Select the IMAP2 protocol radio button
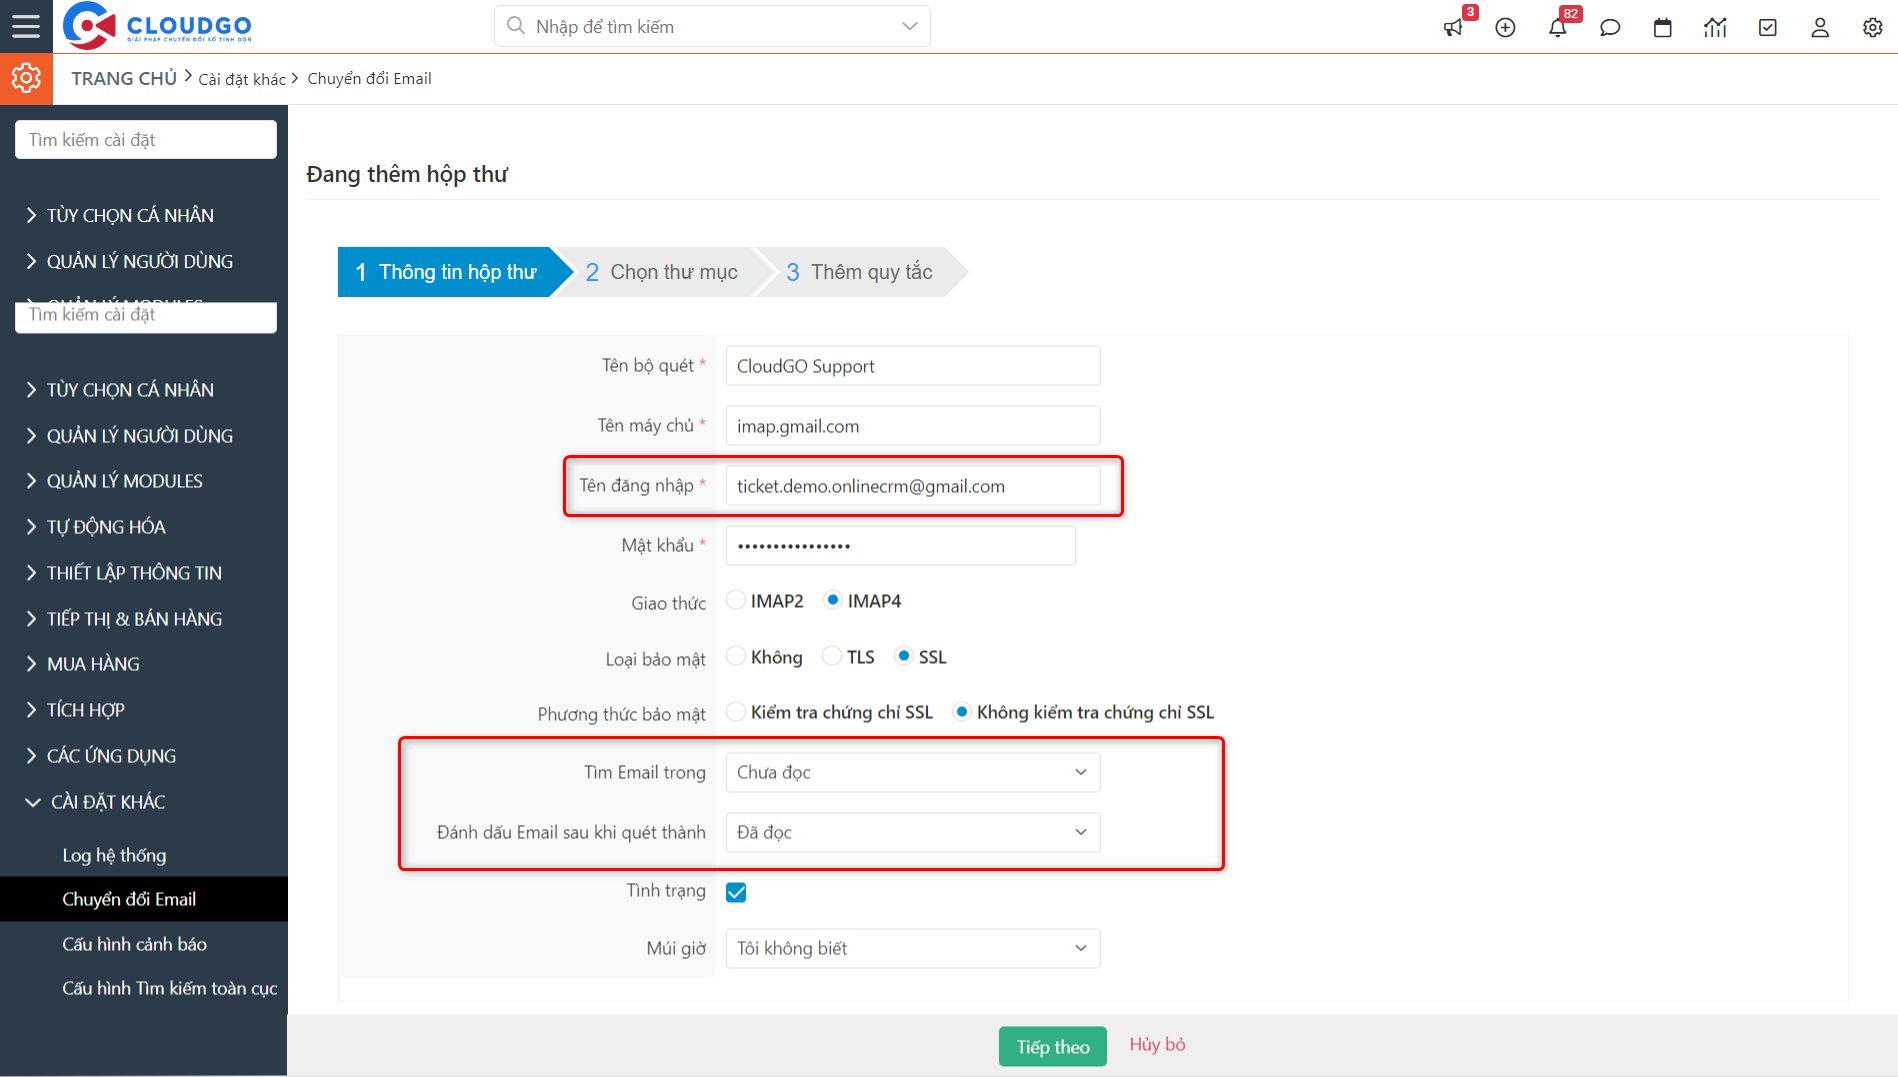 [736, 600]
